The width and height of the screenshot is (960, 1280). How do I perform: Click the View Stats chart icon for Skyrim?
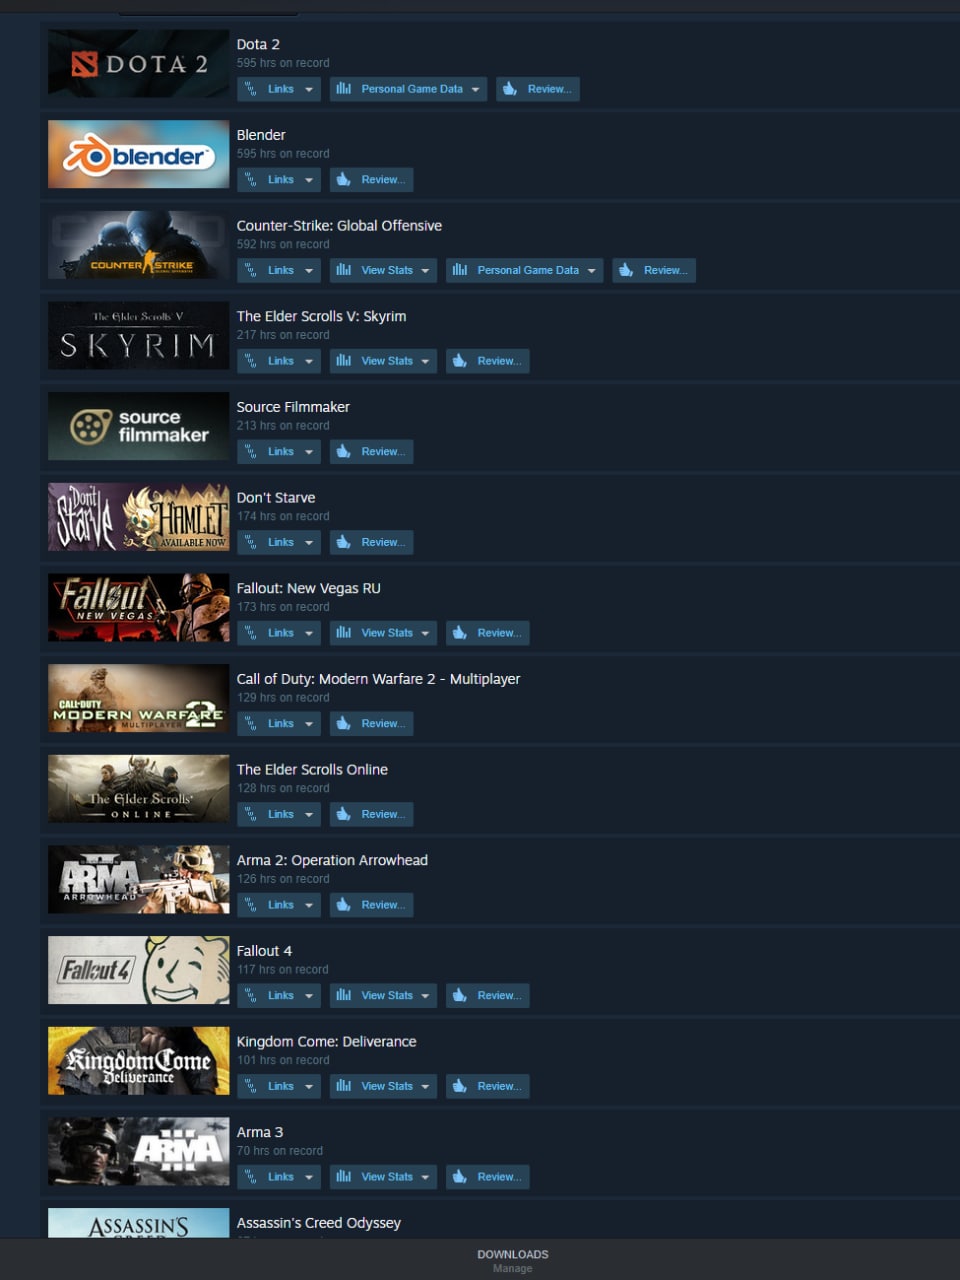(344, 361)
